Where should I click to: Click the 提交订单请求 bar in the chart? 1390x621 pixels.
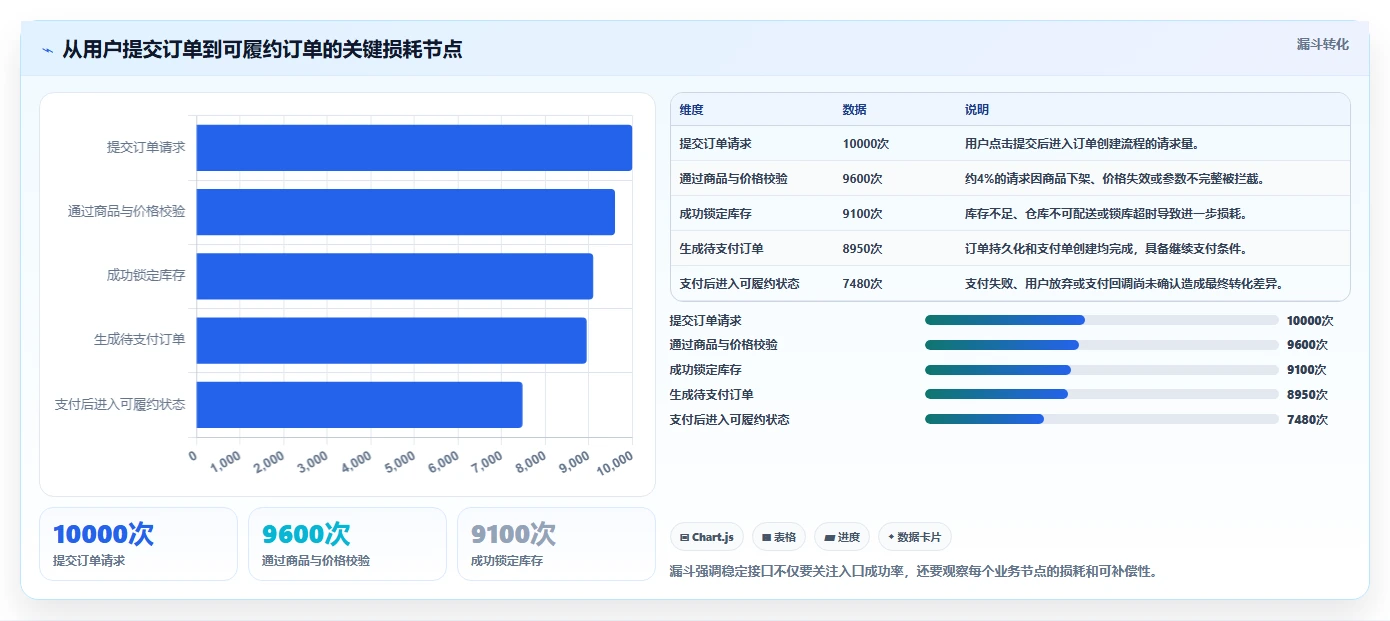pos(414,148)
